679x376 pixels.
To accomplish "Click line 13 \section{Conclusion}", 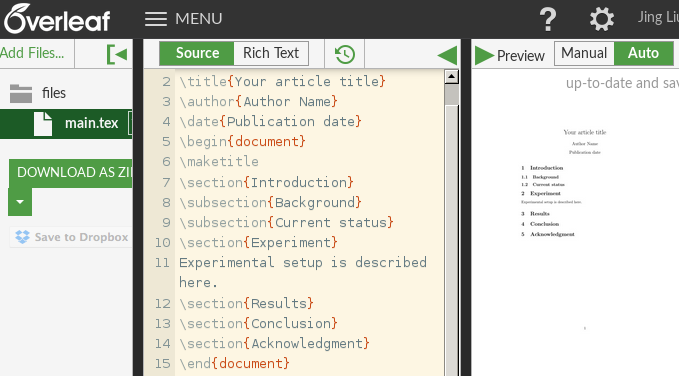I will pyautogui.click(x=258, y=324).
